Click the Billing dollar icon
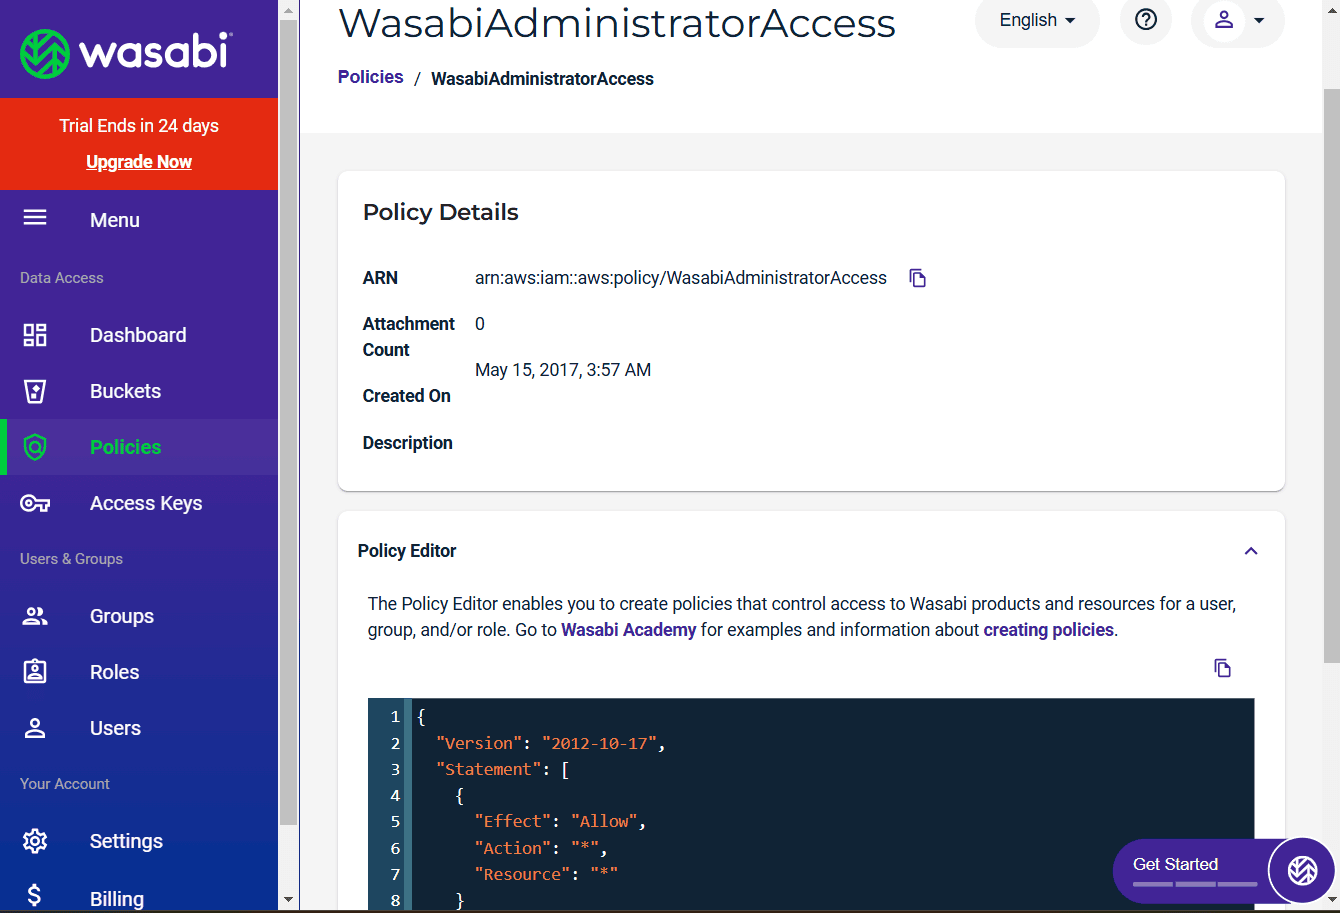Image resolution: width=1340 pixels, height=913 pixels. click(x=34, y=895)
